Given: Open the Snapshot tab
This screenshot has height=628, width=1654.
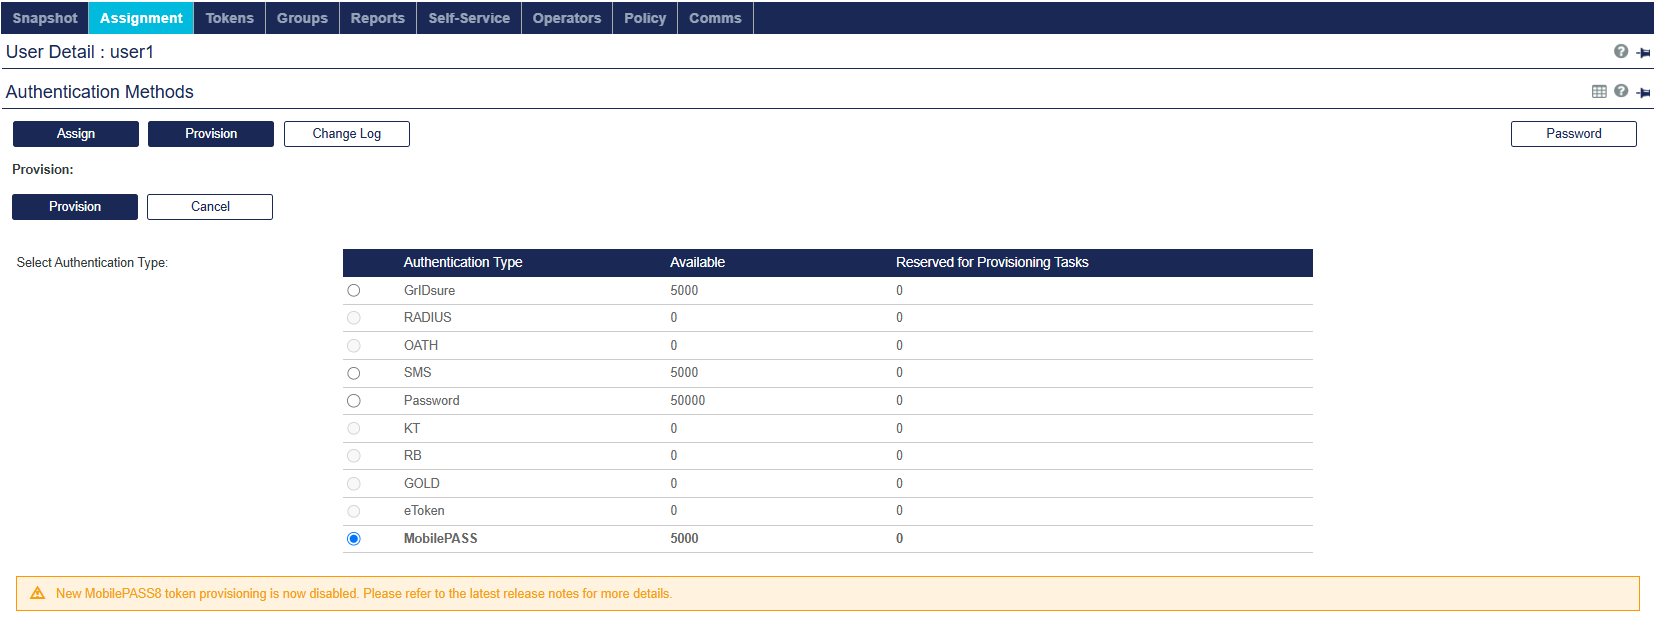Looking at the screenshot, I should coord(45,18).
